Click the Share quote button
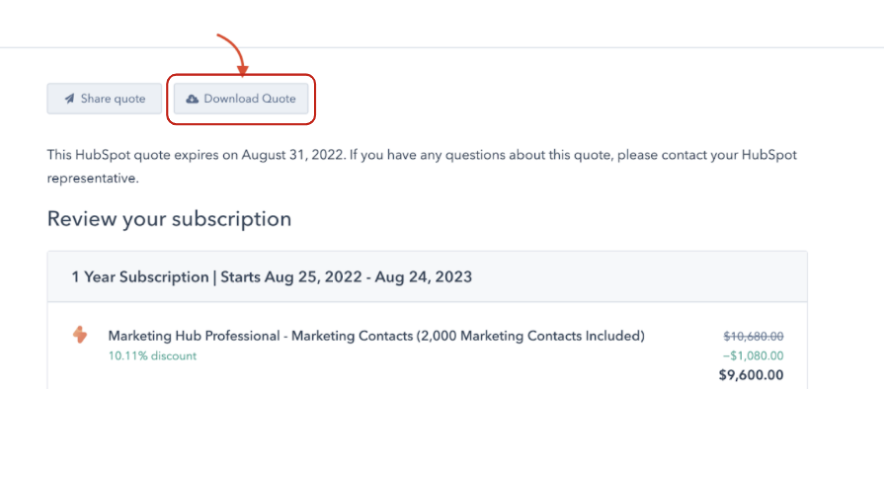Image resolution: width=890 pixels, height=494 pixels. pyautogui.click(x=104, y=99)
